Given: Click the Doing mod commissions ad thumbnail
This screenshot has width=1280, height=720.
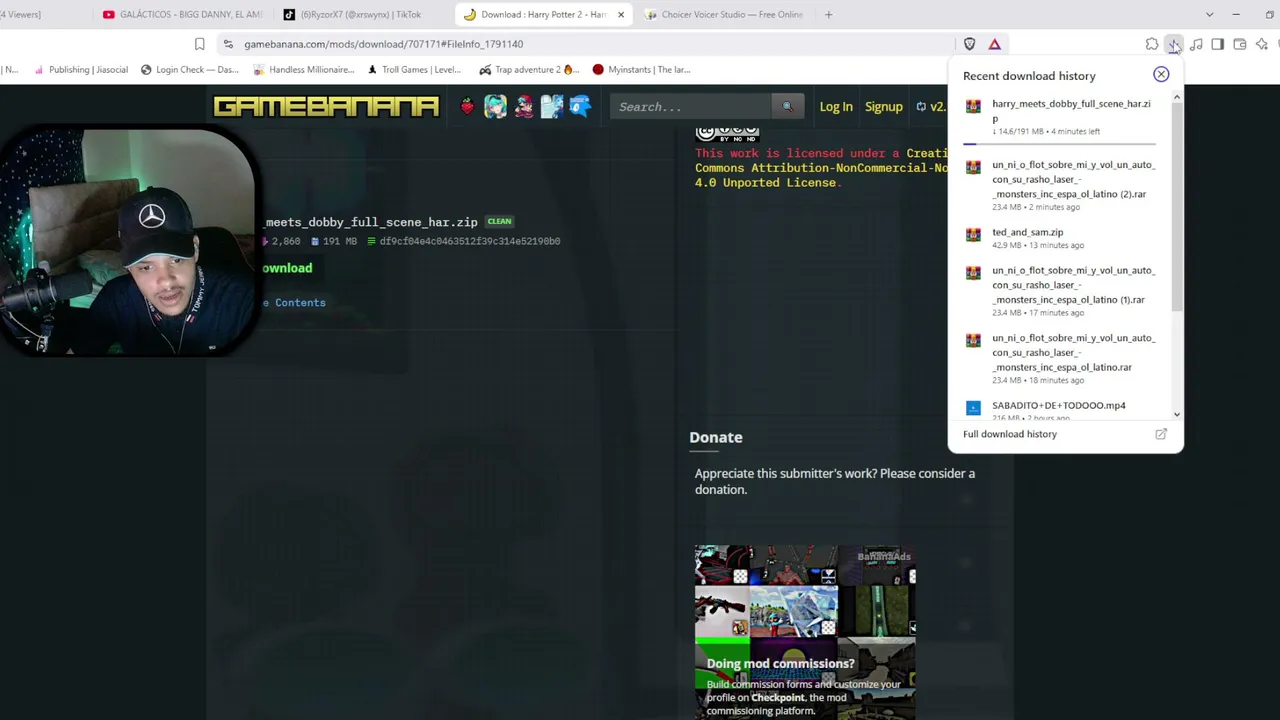Looking at the screenshot, I should point(805,632).
